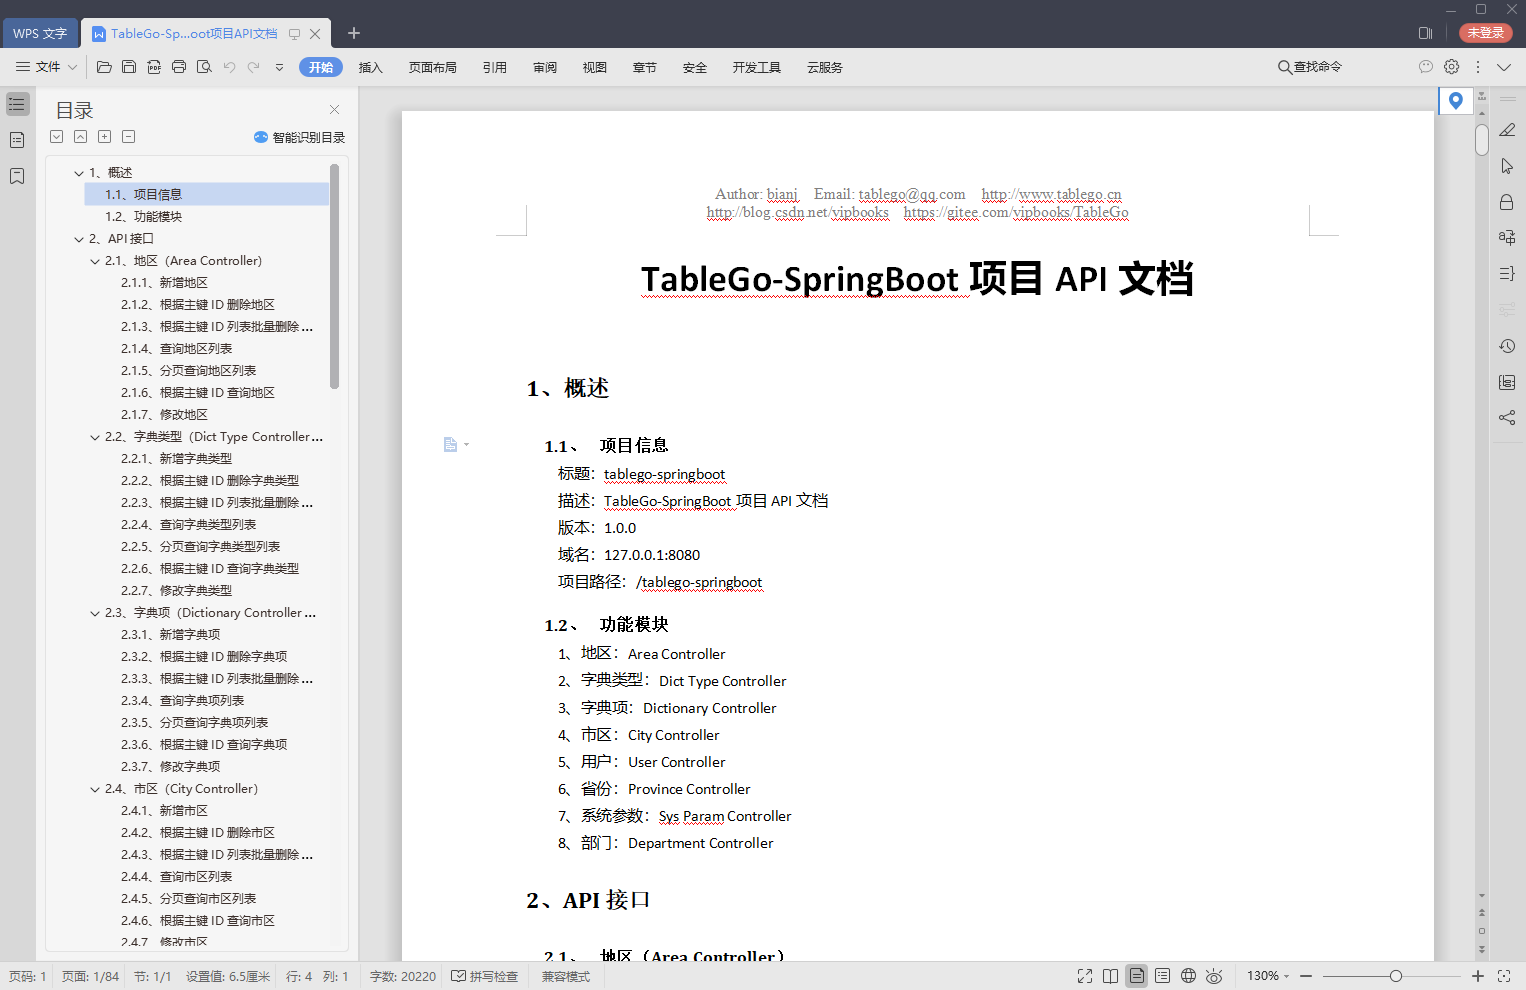The width and height of the screenshot is (1526, 990).
Task: Select page layout view icon in status bar
Action: tap(1137, 976)
